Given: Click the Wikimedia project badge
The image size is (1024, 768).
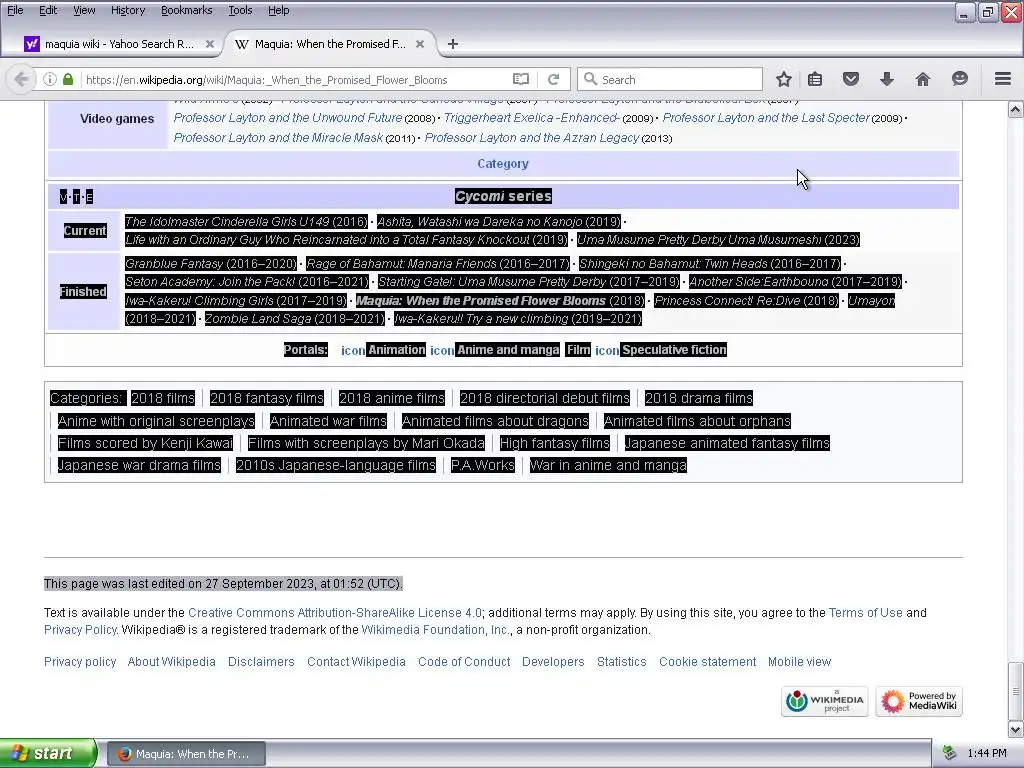Looking at the screenshot, I should (x=825, y=701).
